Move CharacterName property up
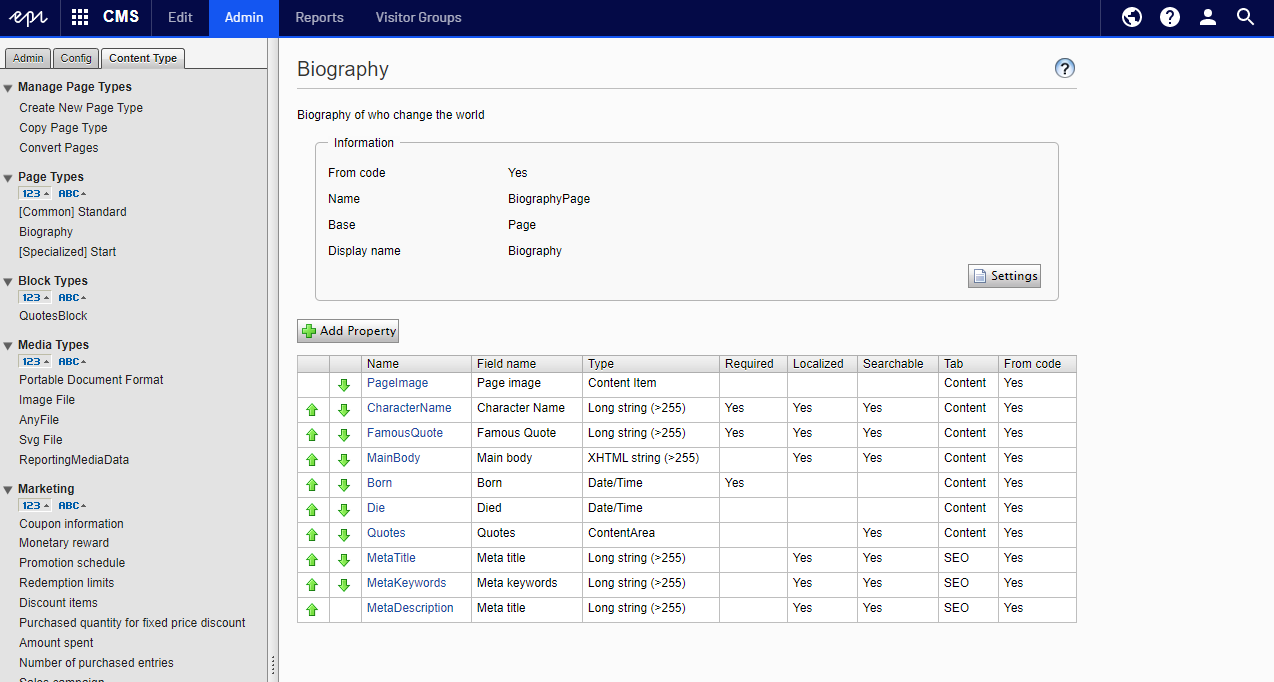 311,410
